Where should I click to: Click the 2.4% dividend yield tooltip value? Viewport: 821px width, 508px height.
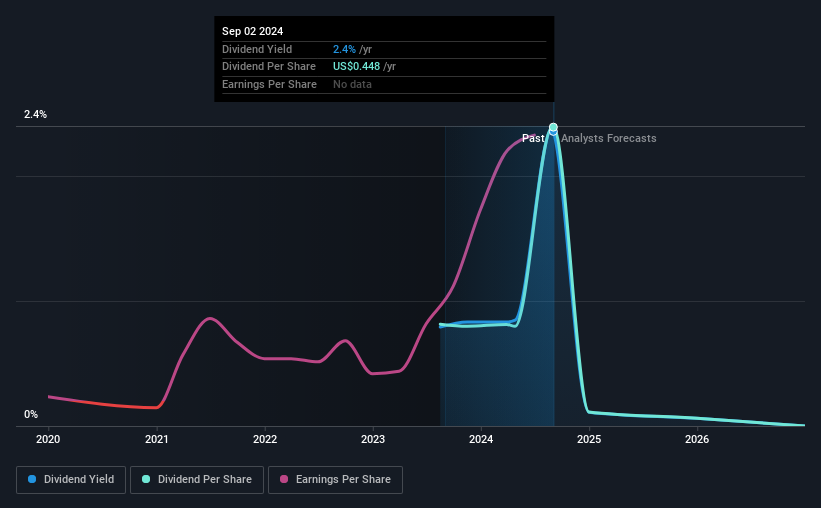(x=344, y=49)
